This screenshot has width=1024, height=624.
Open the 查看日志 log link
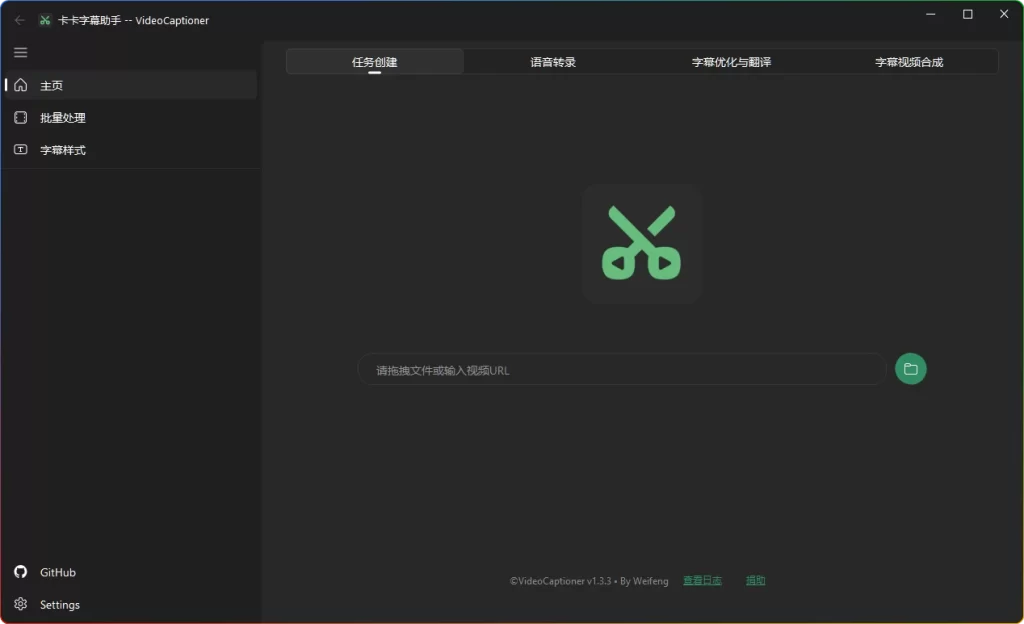[702, 580]
